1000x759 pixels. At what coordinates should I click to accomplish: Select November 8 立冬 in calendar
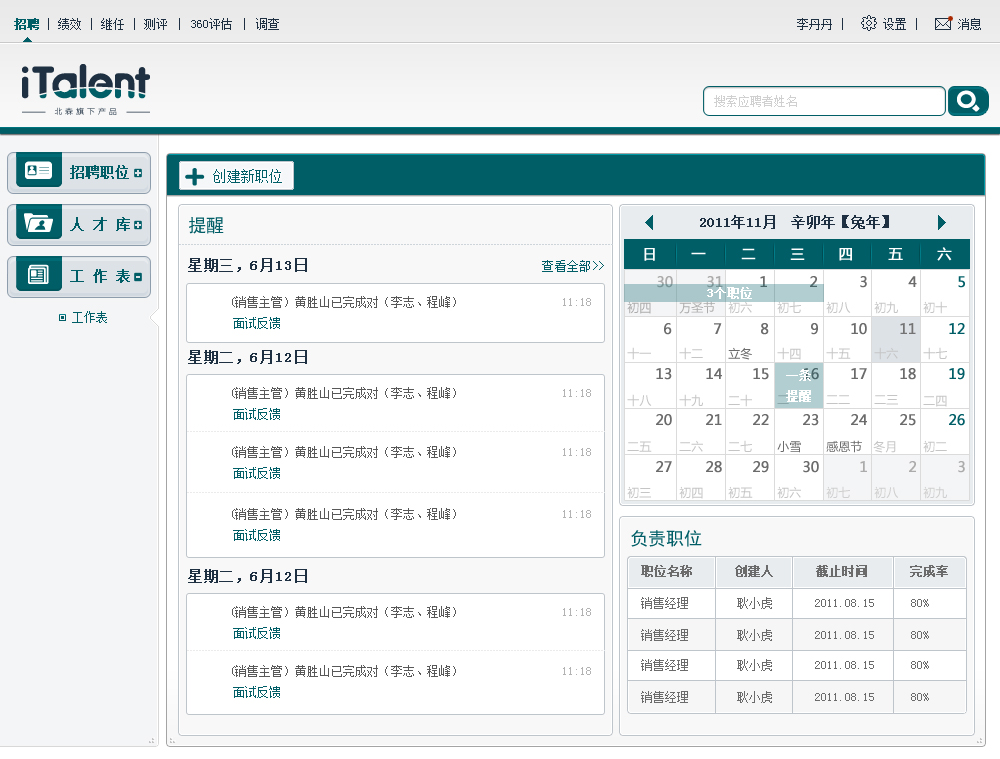tap(749, 340)
